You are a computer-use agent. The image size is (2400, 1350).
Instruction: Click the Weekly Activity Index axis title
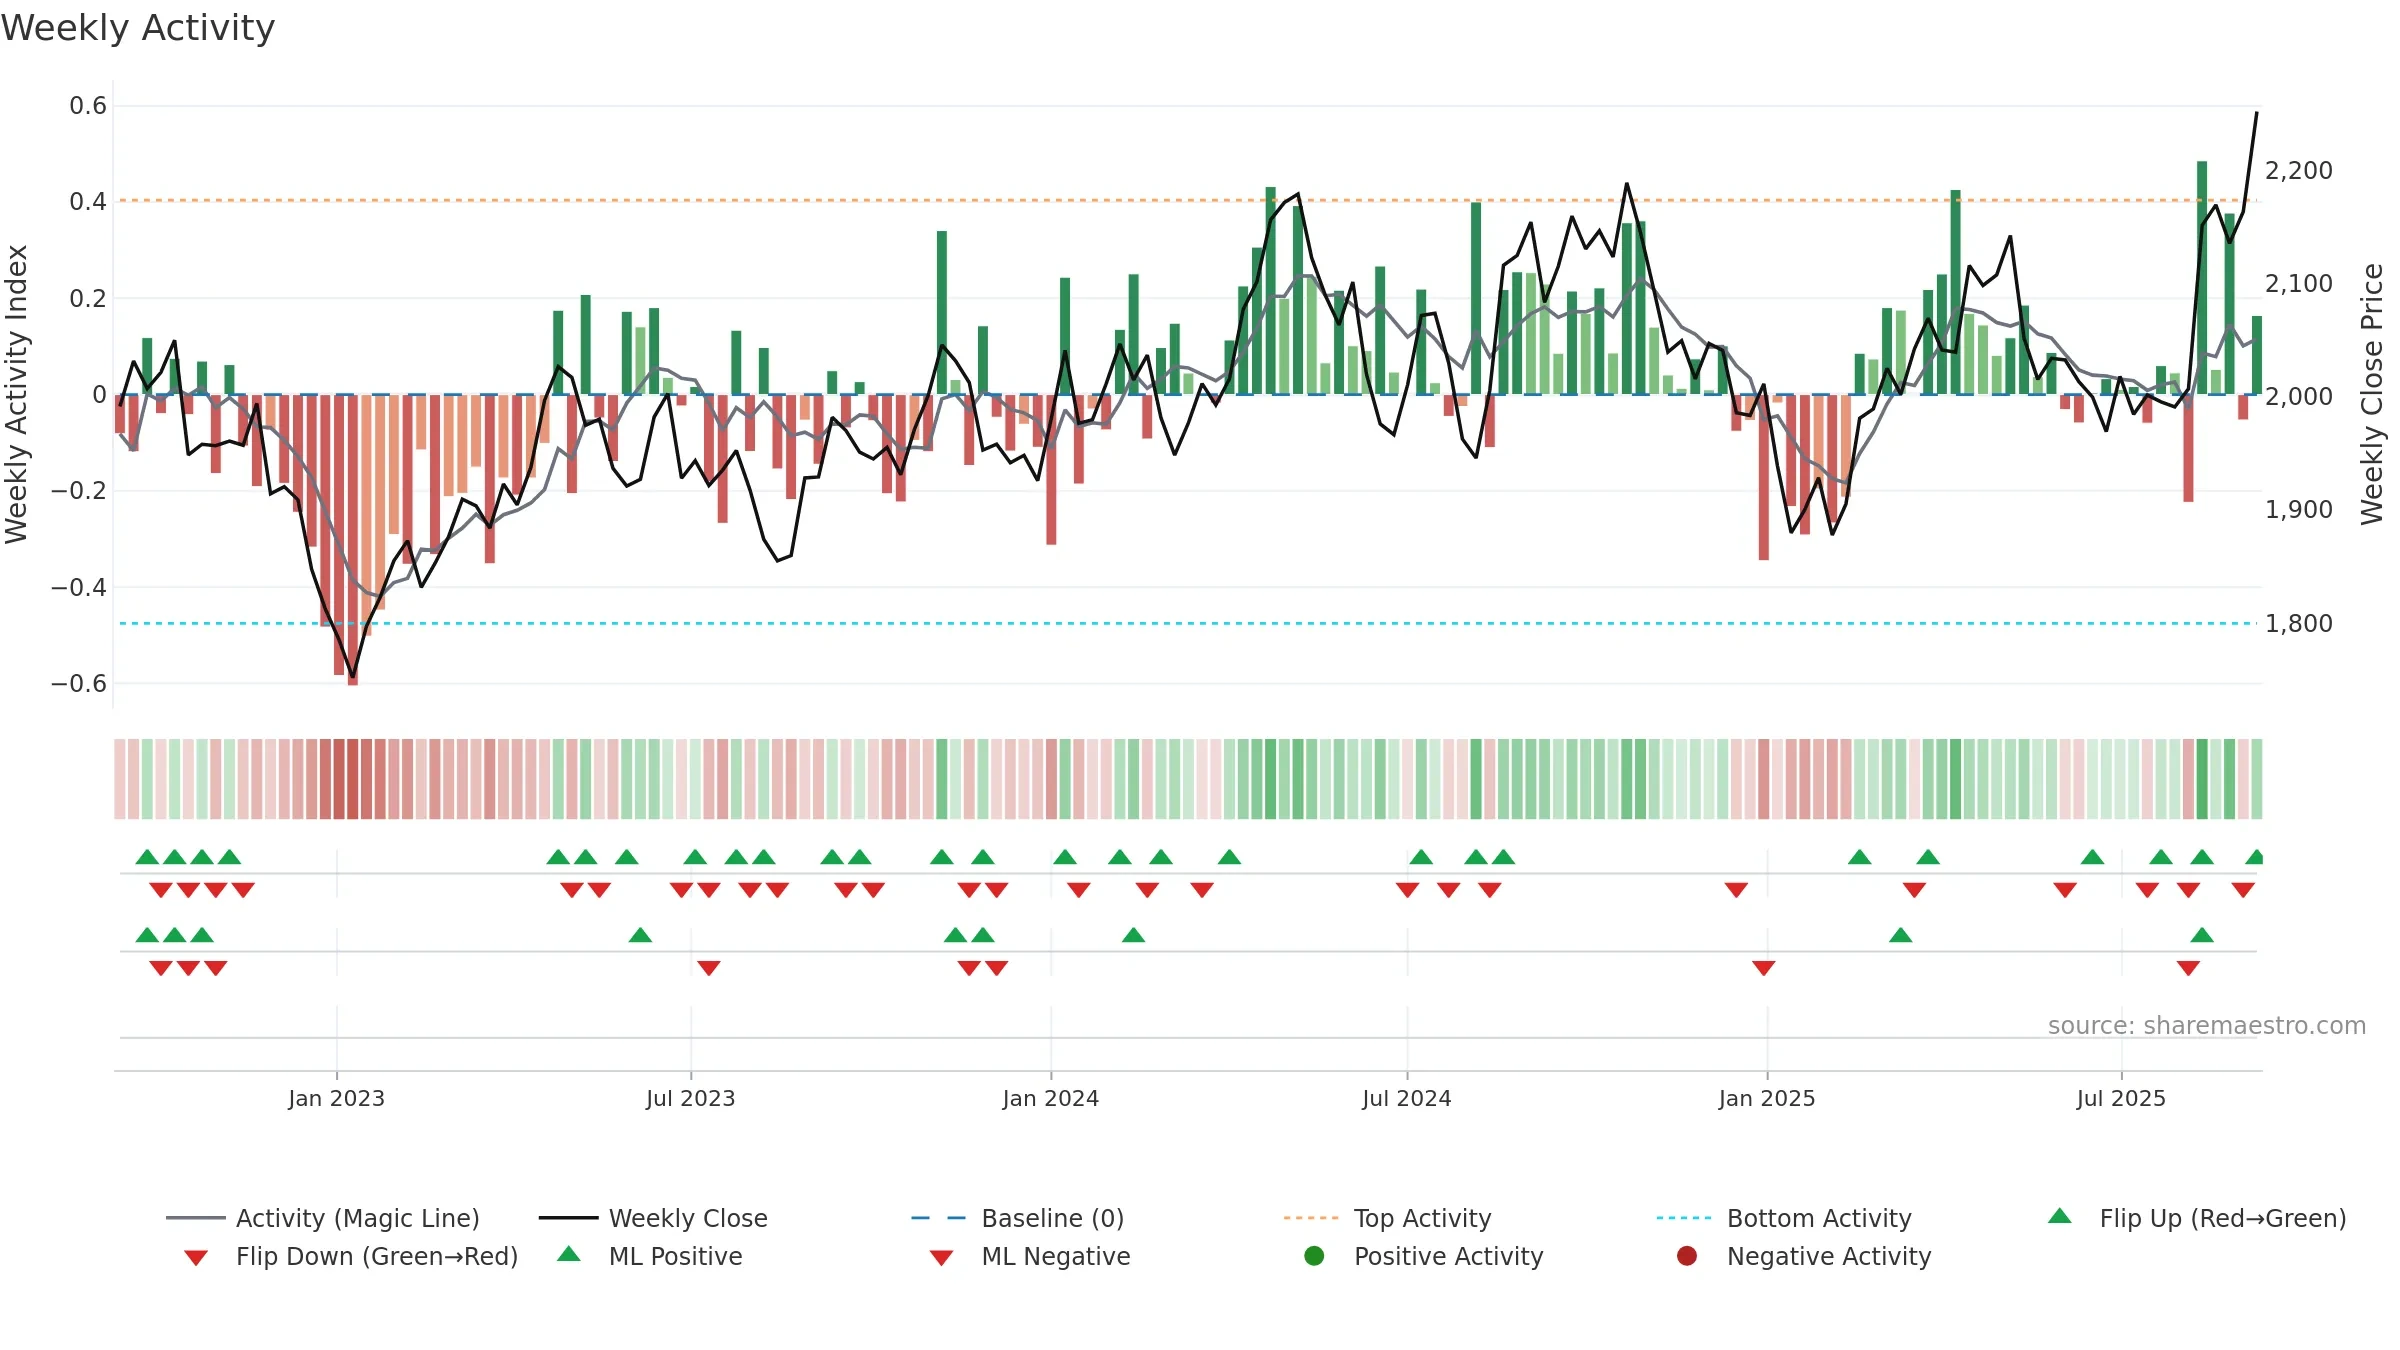click(x=17, y=394)
